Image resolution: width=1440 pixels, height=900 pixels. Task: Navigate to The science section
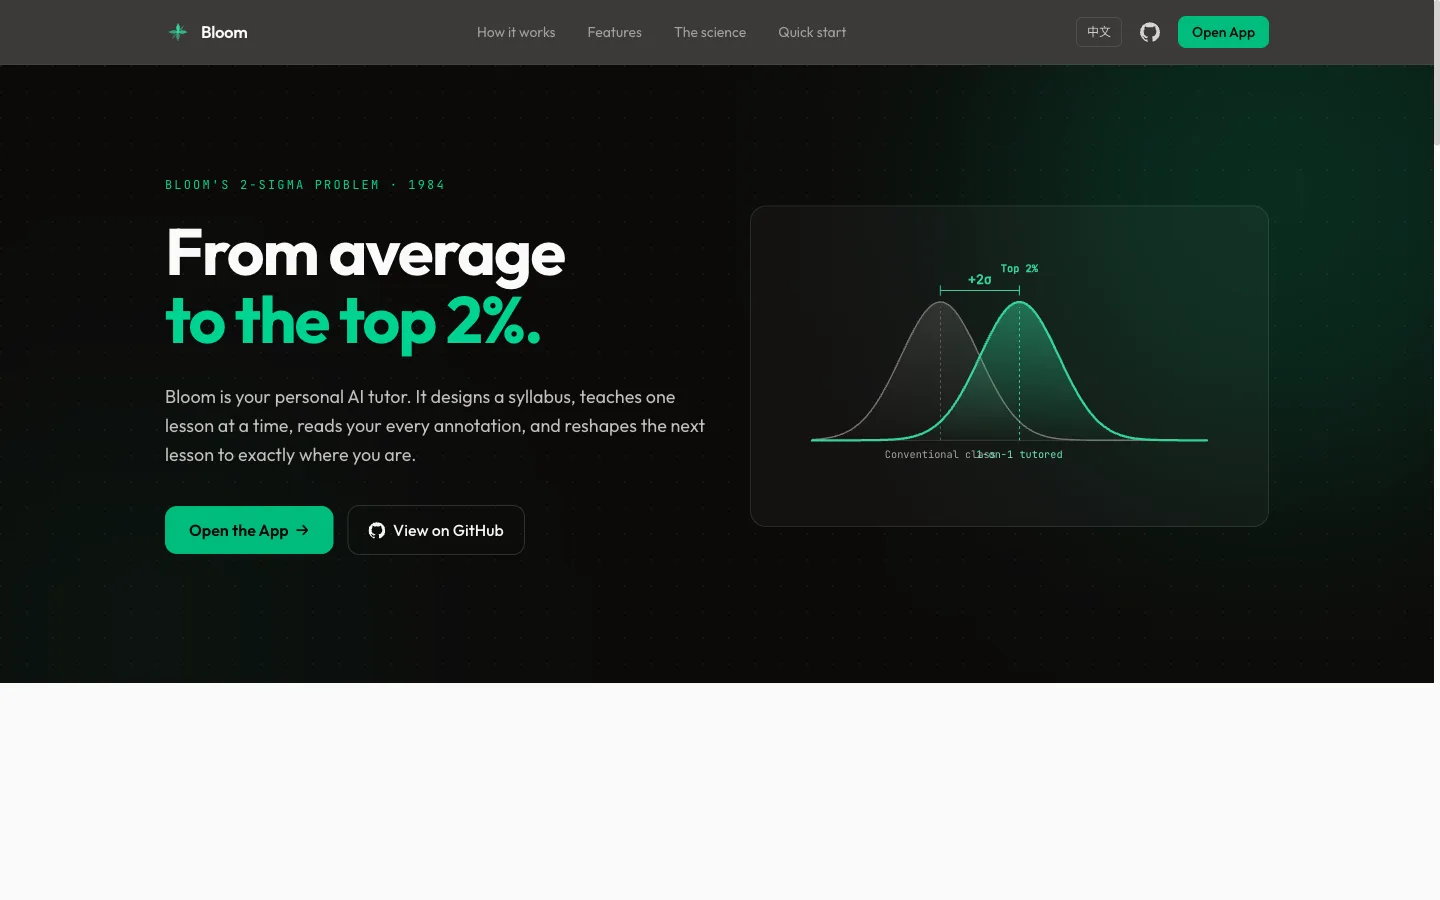[710, 32]
